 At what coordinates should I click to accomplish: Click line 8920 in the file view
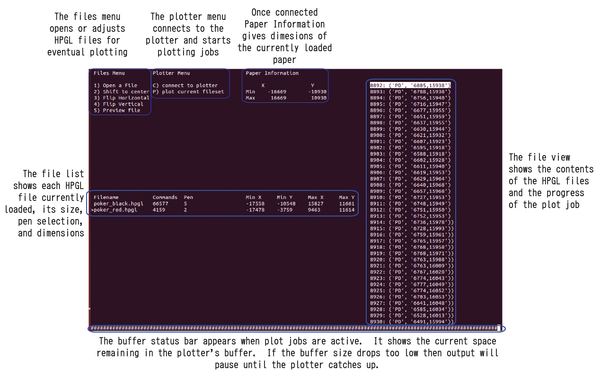click(412, 260)
